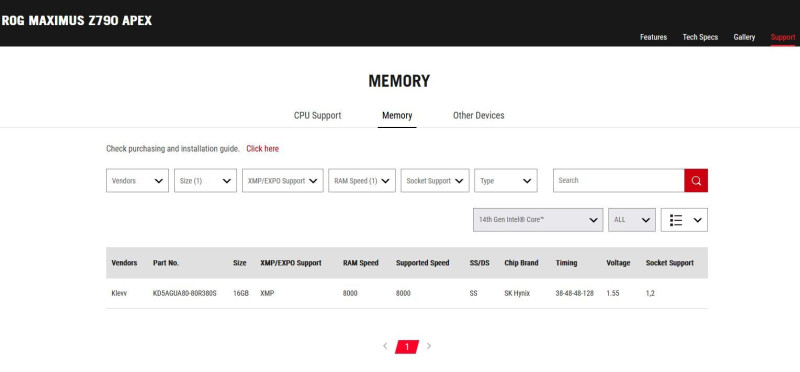
Task: Click the ROG MAXIMUS Z790 APEX title
Action: (x=77, y=21)
